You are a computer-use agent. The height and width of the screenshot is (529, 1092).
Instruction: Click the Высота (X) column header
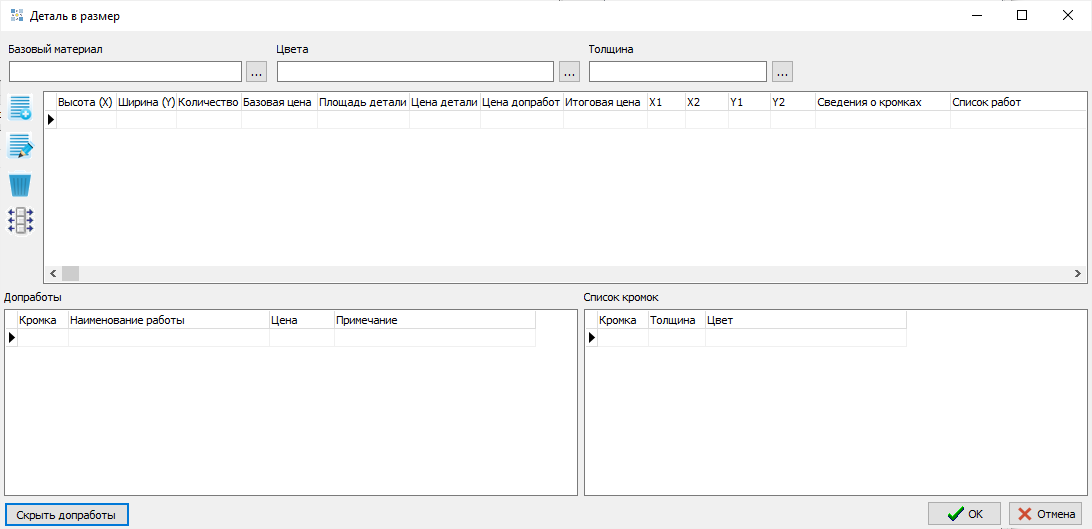[x=85, y=102]
